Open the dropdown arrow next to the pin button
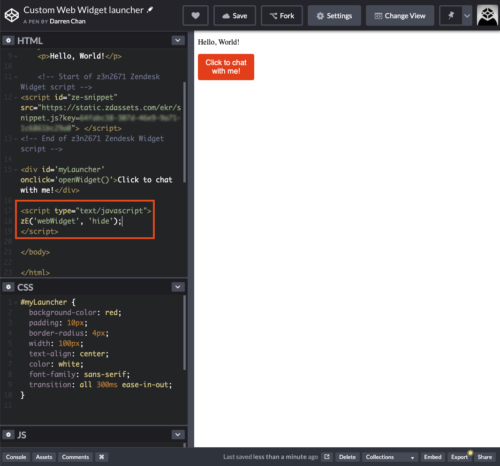The height and width of the screenshot is (466, 500). point(467,16)
